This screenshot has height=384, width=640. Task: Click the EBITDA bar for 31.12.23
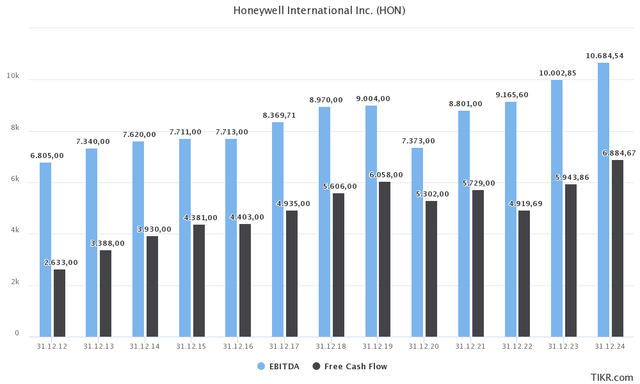[557, 209]
